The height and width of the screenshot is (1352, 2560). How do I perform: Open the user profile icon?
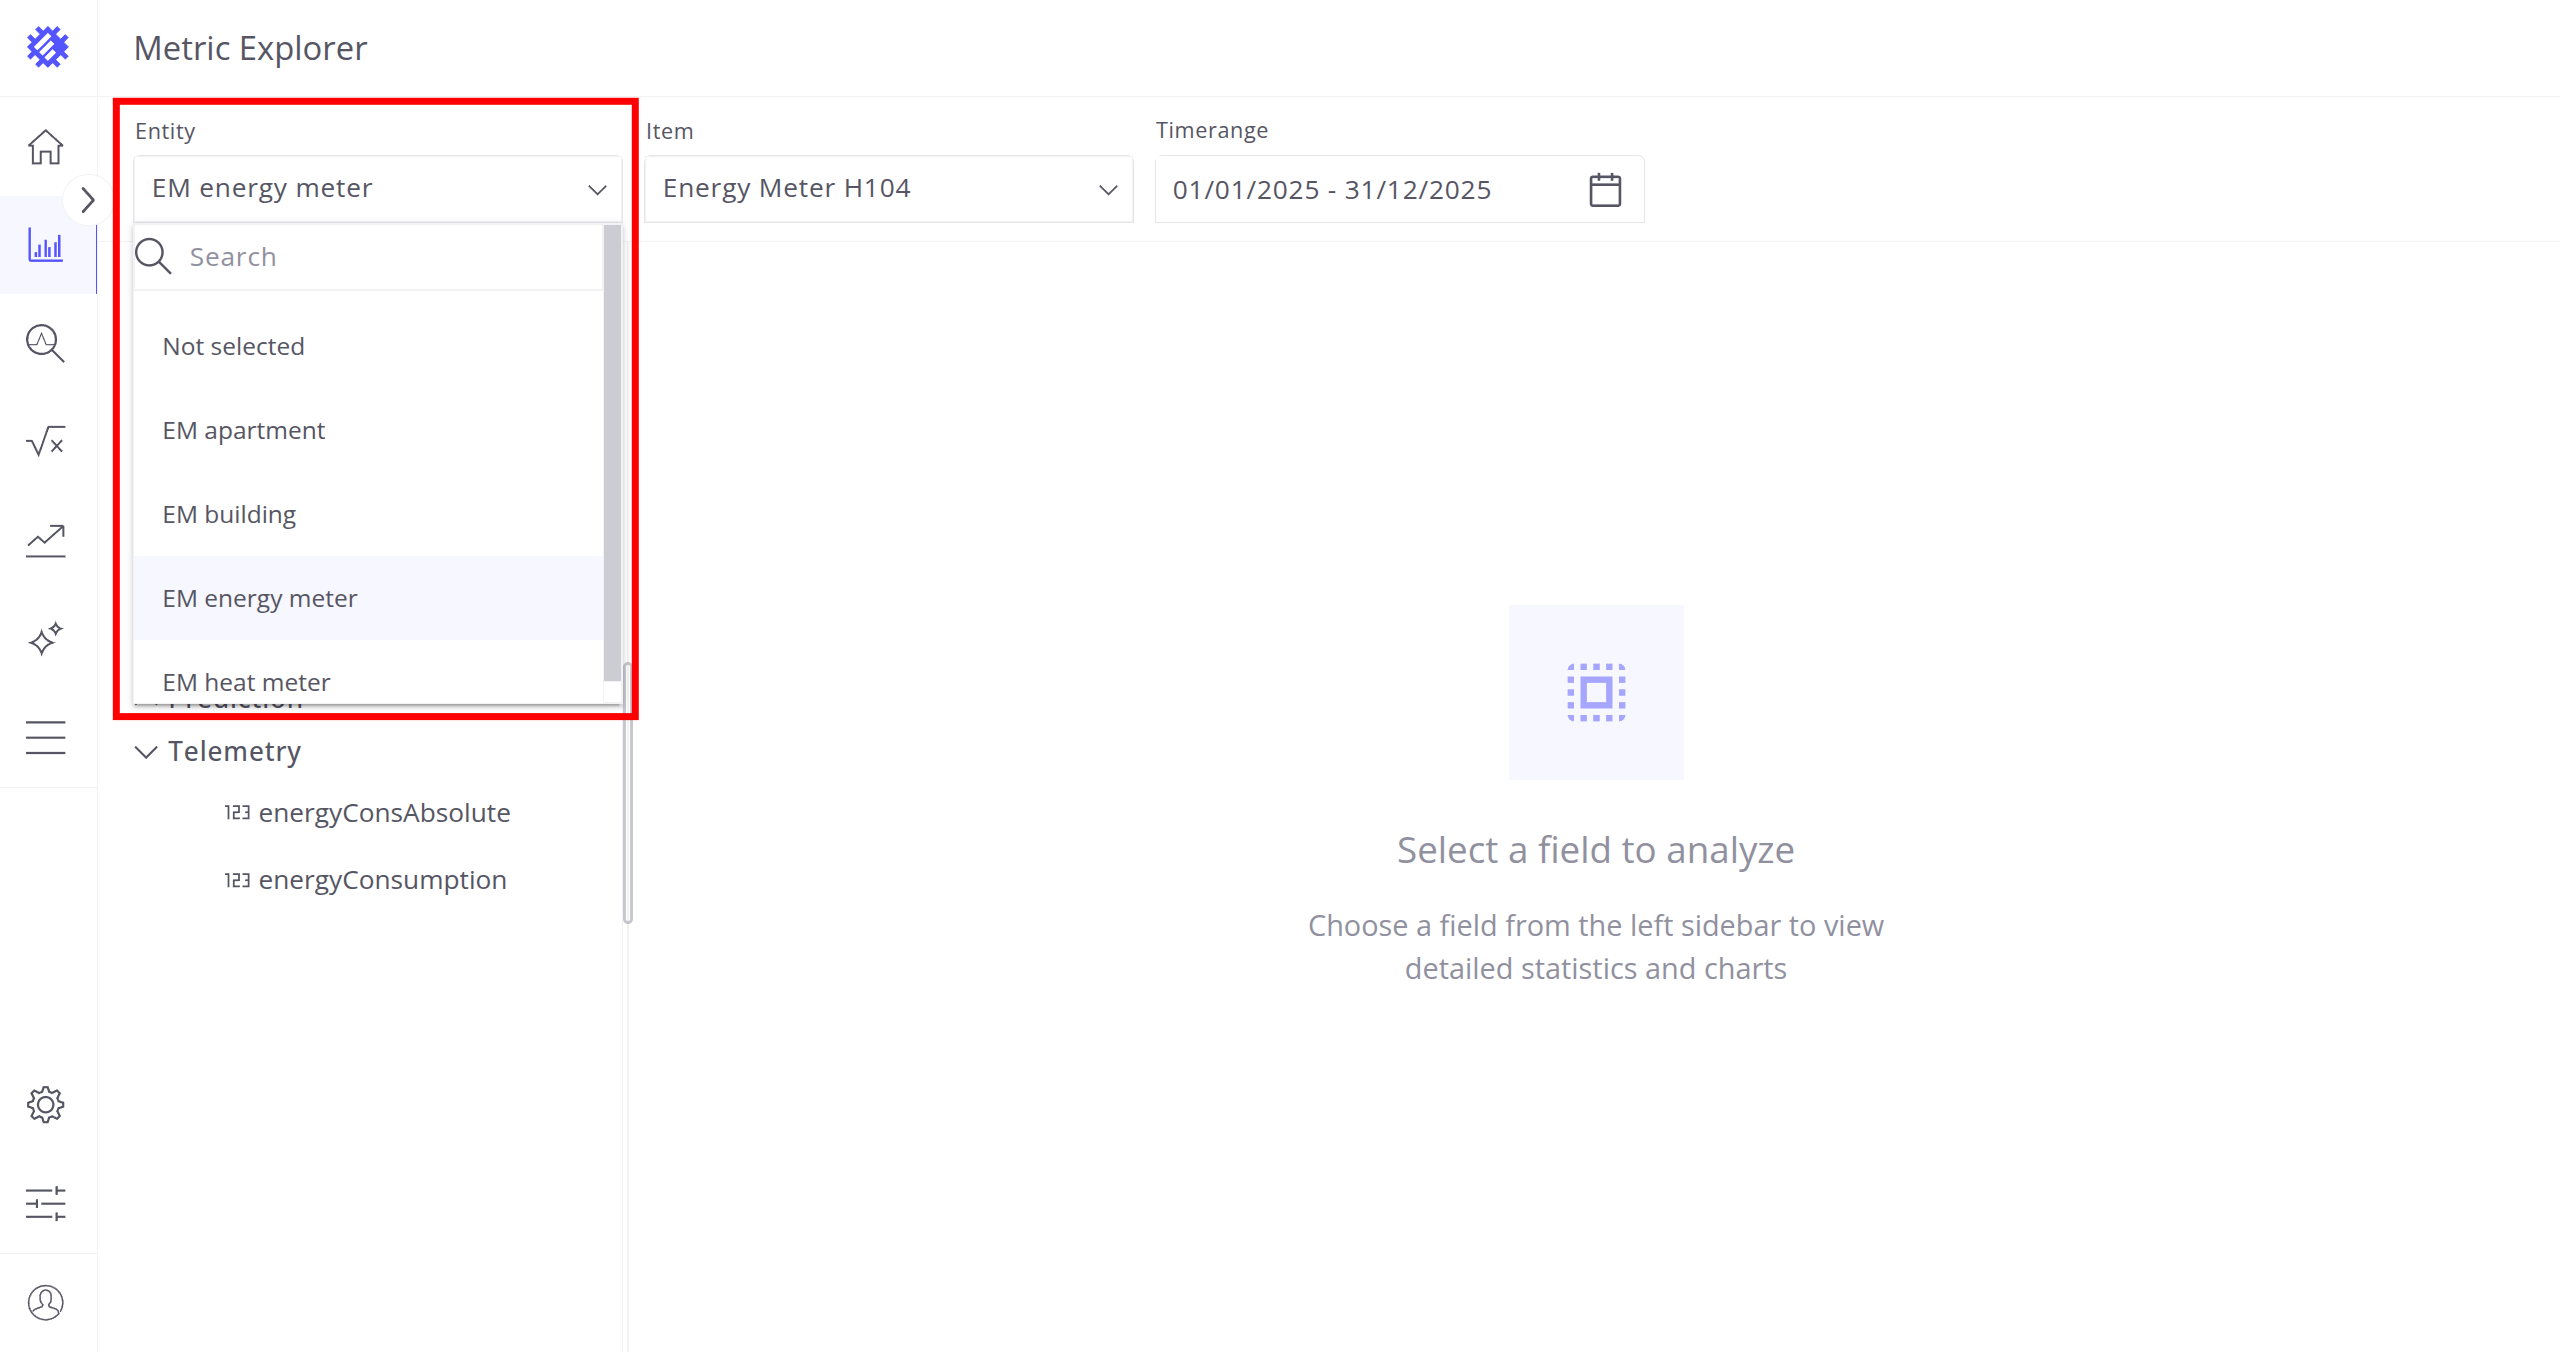pos(46,1302)
